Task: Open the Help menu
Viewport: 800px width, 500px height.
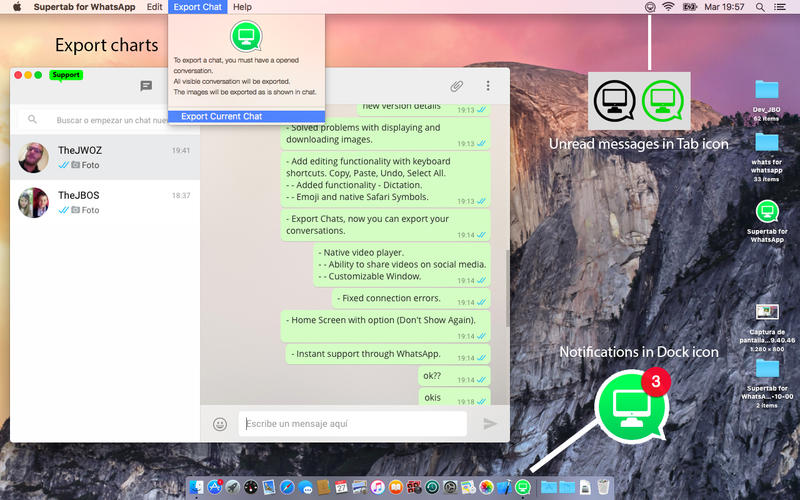Action: [x=242, y=7]
